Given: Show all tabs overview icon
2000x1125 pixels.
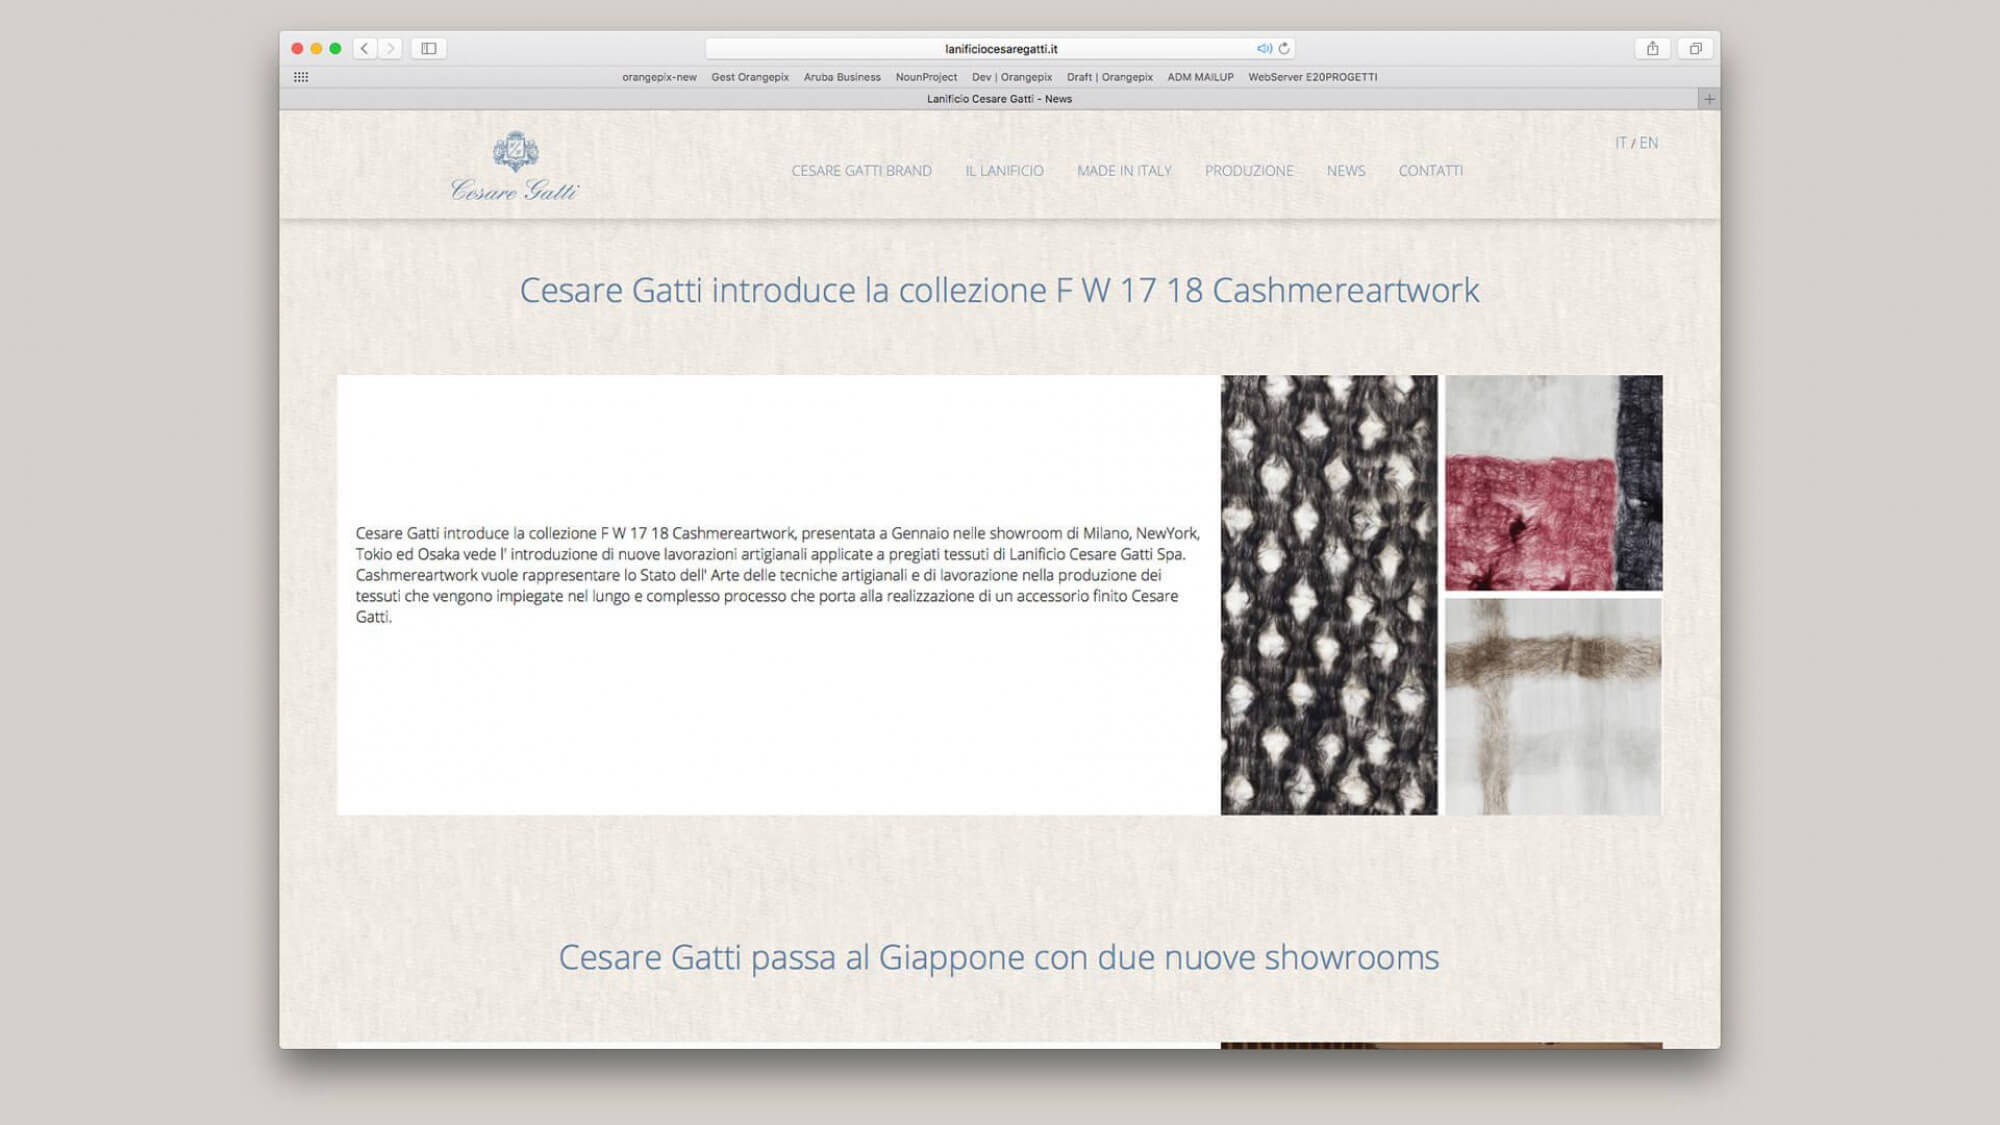Looking at the screenshot, I should (x=1696, y=48).
